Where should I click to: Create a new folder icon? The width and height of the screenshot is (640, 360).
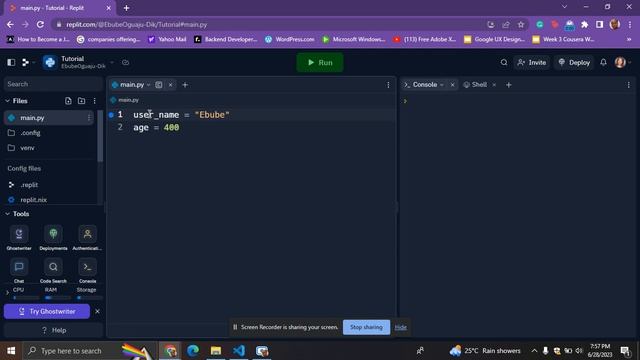coord(82,101)
